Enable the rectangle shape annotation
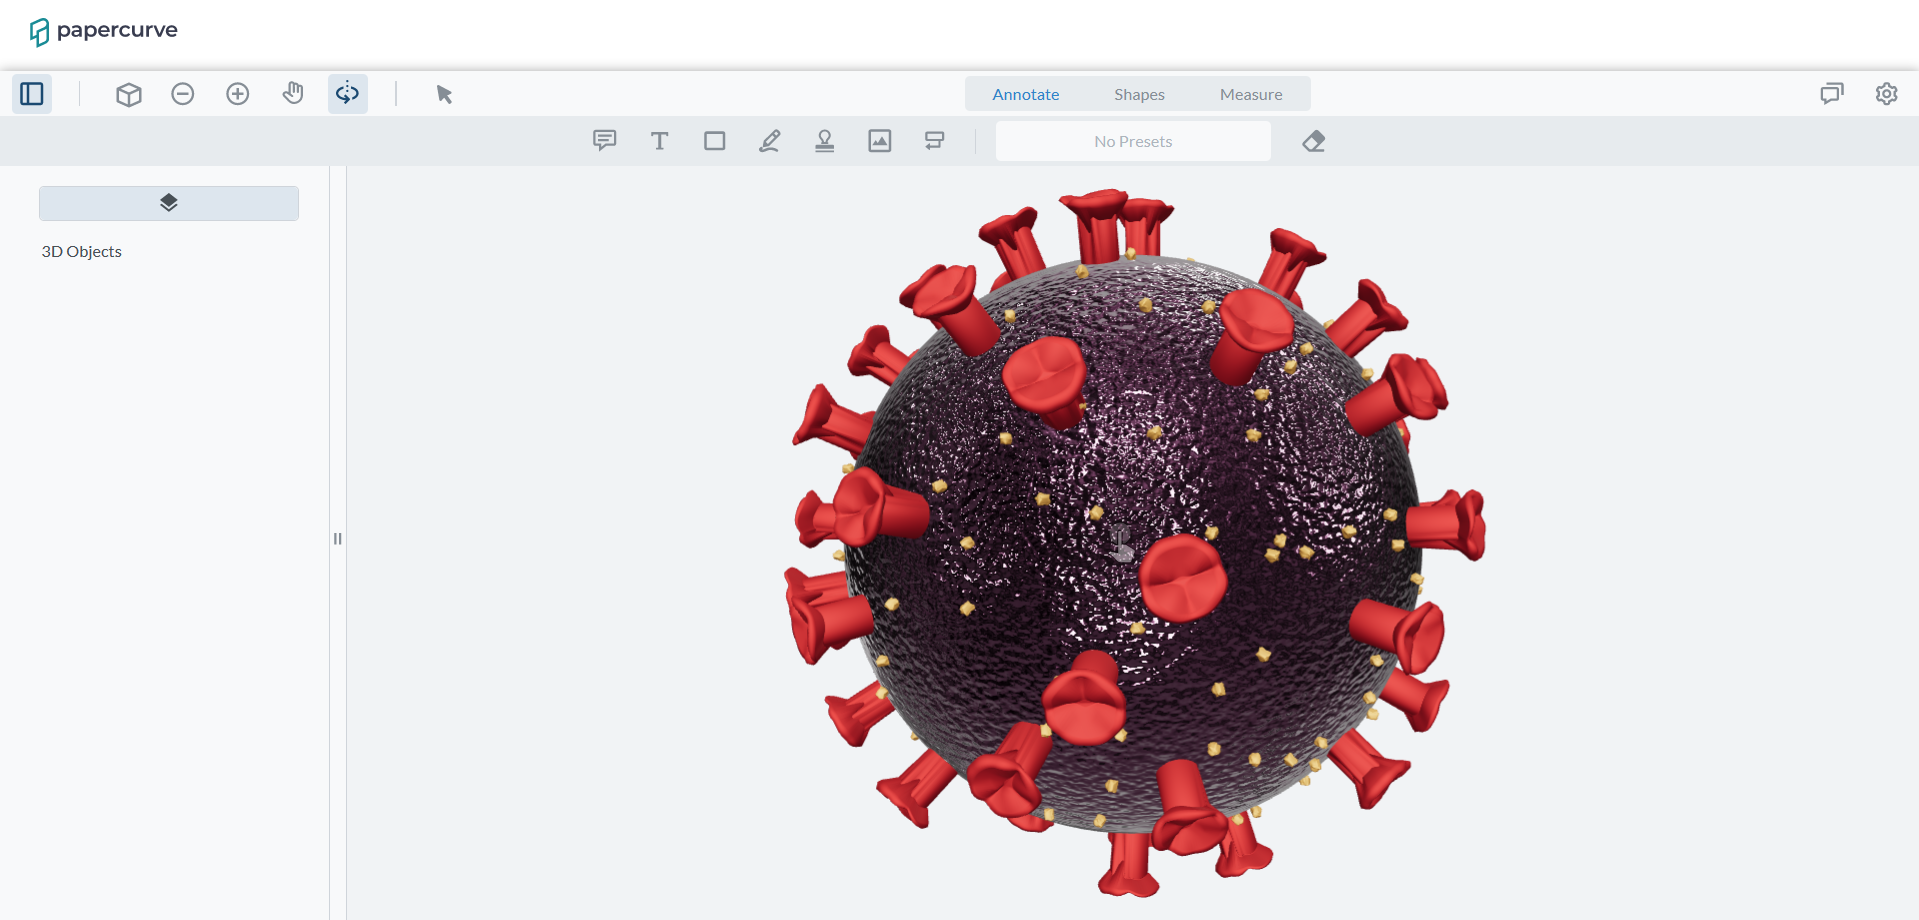This screenshot has width=1919, height=920. coord(714,140)
